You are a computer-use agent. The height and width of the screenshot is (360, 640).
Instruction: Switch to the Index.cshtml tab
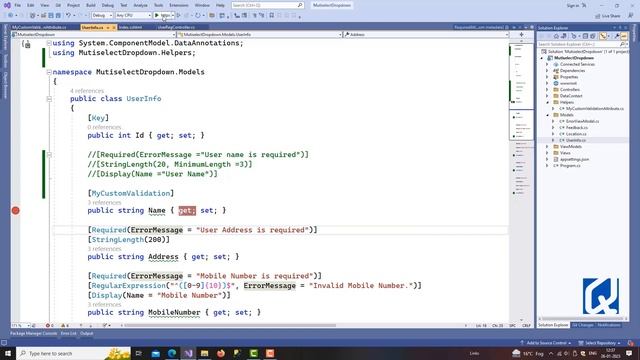click(130, 27)
